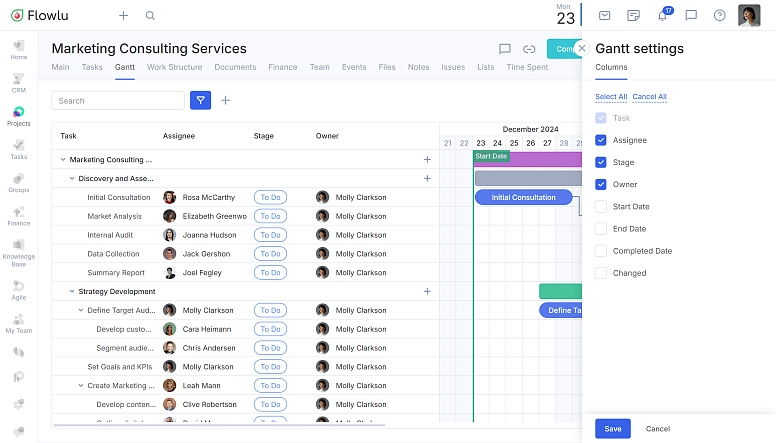This screenshot has width=776, height=443.
Task: Open CRM in the sidebar
Action: point(18,83)
